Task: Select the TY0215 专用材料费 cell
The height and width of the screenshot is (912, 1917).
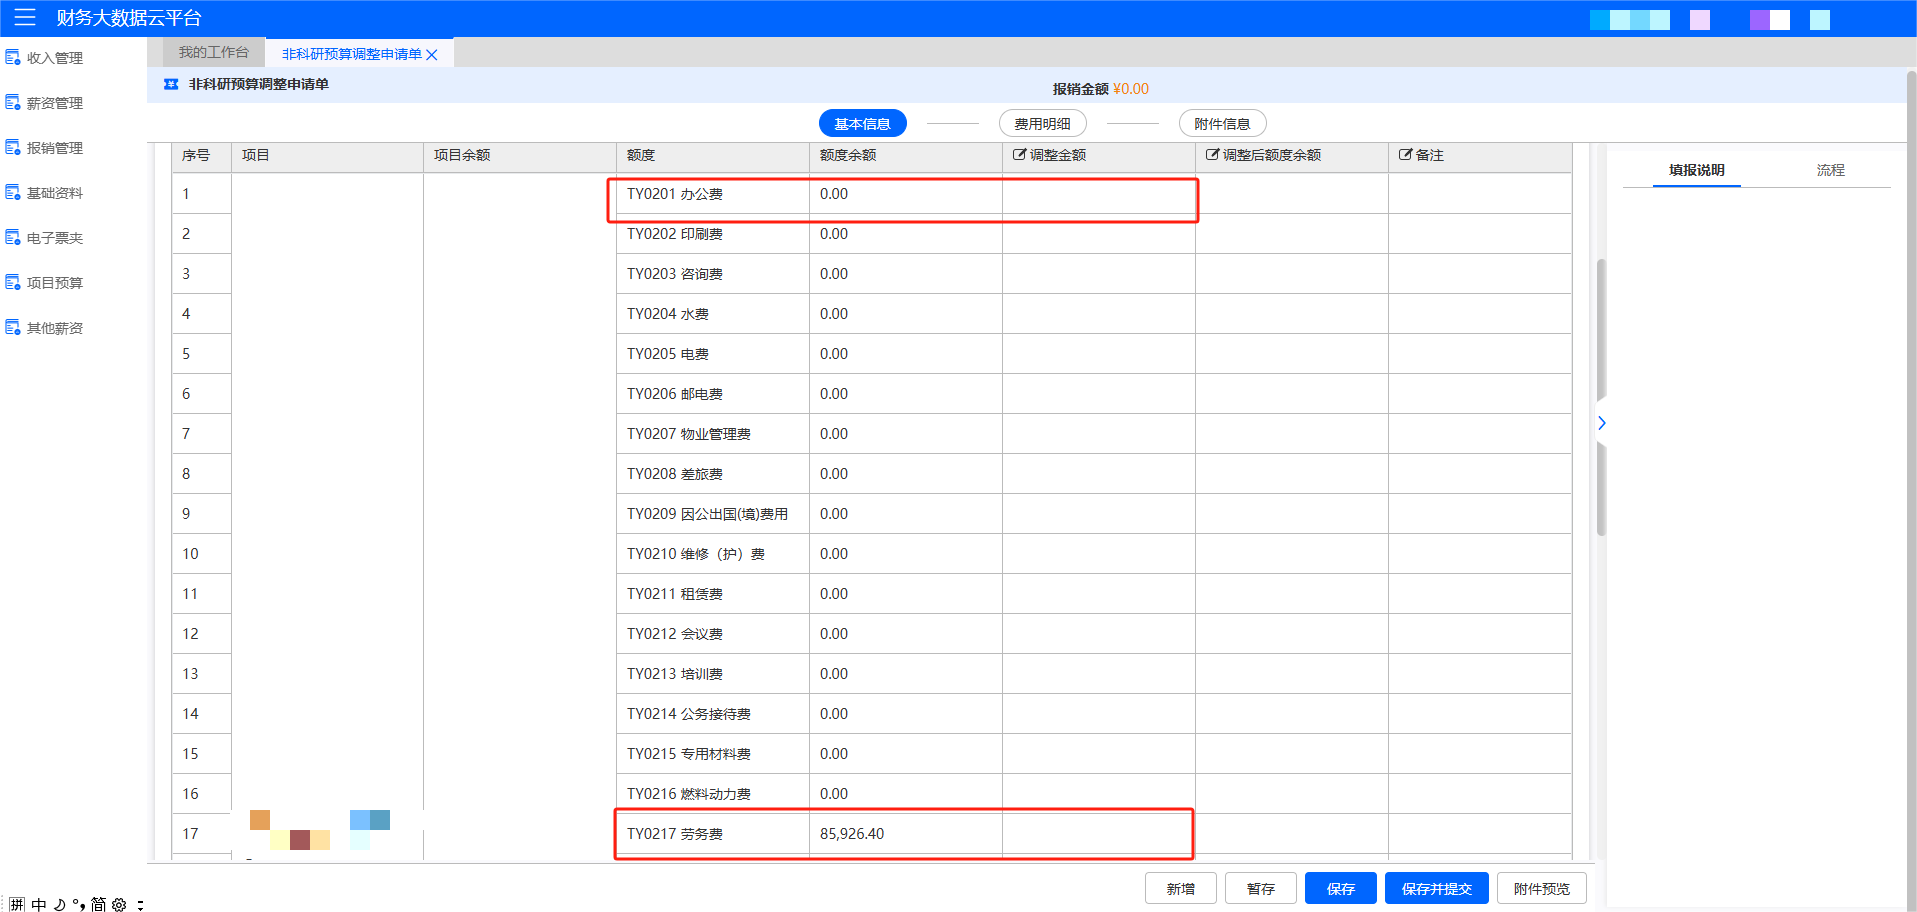Action: [712, 754]
